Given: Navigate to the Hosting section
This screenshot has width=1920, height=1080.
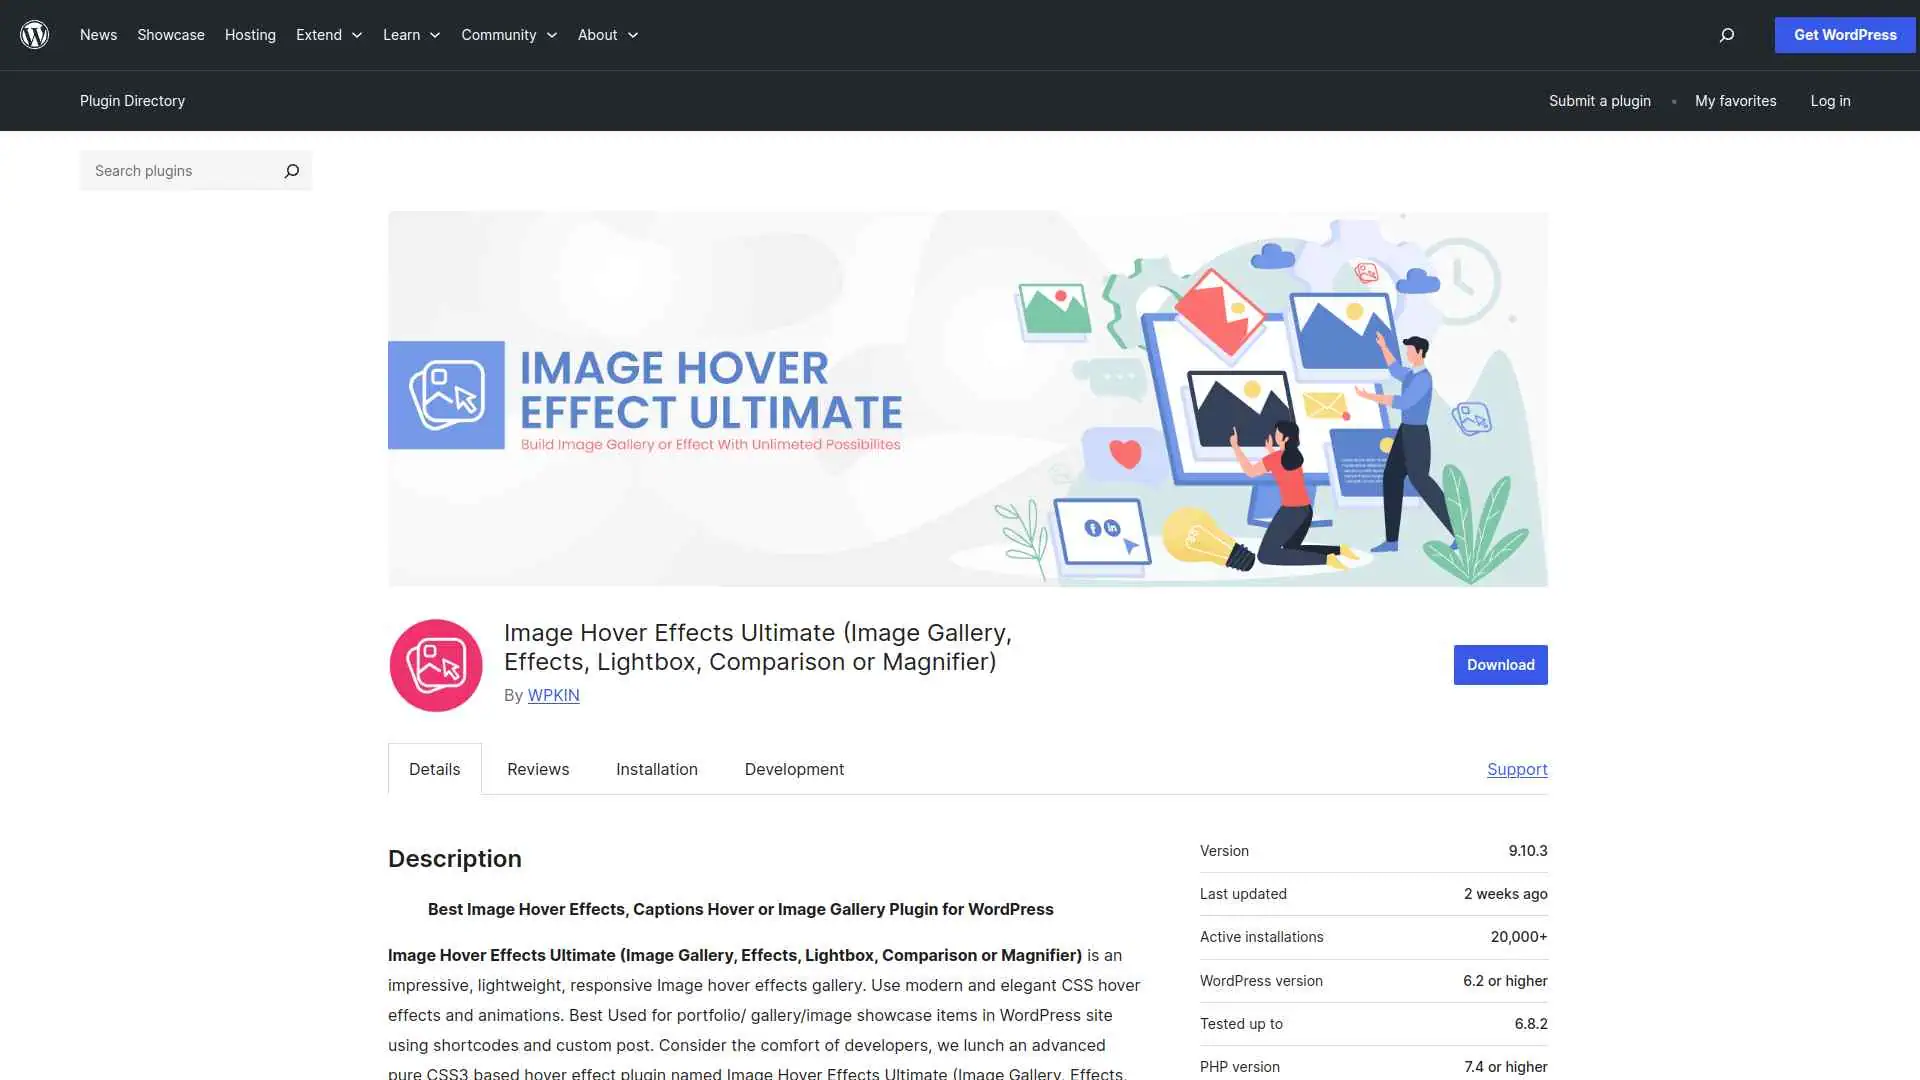Looking at the screenshot, I should tap(250, 34).
